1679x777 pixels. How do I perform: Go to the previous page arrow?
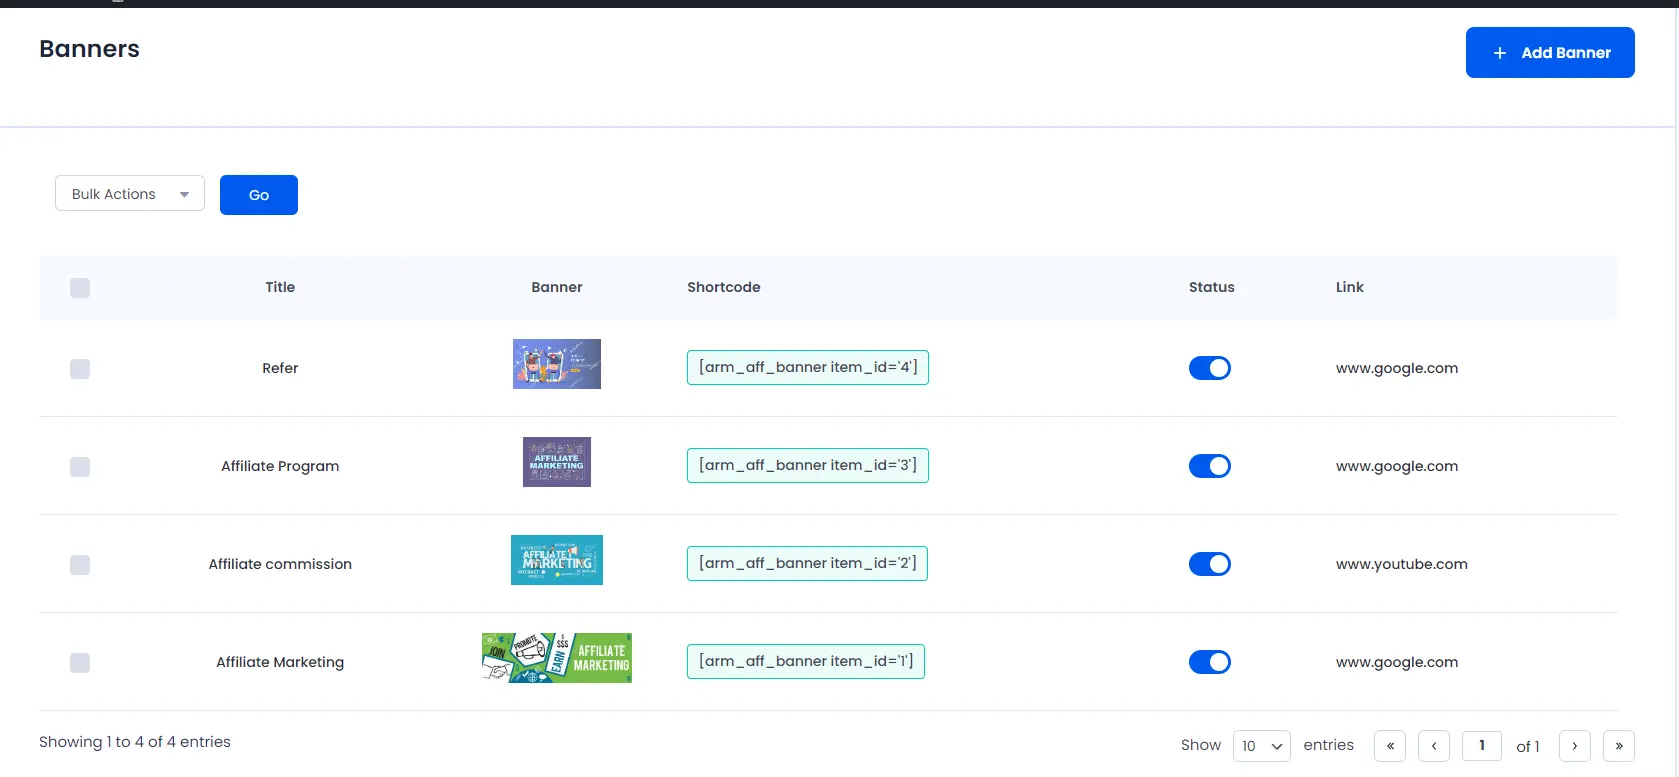(x=1434, y=746)
